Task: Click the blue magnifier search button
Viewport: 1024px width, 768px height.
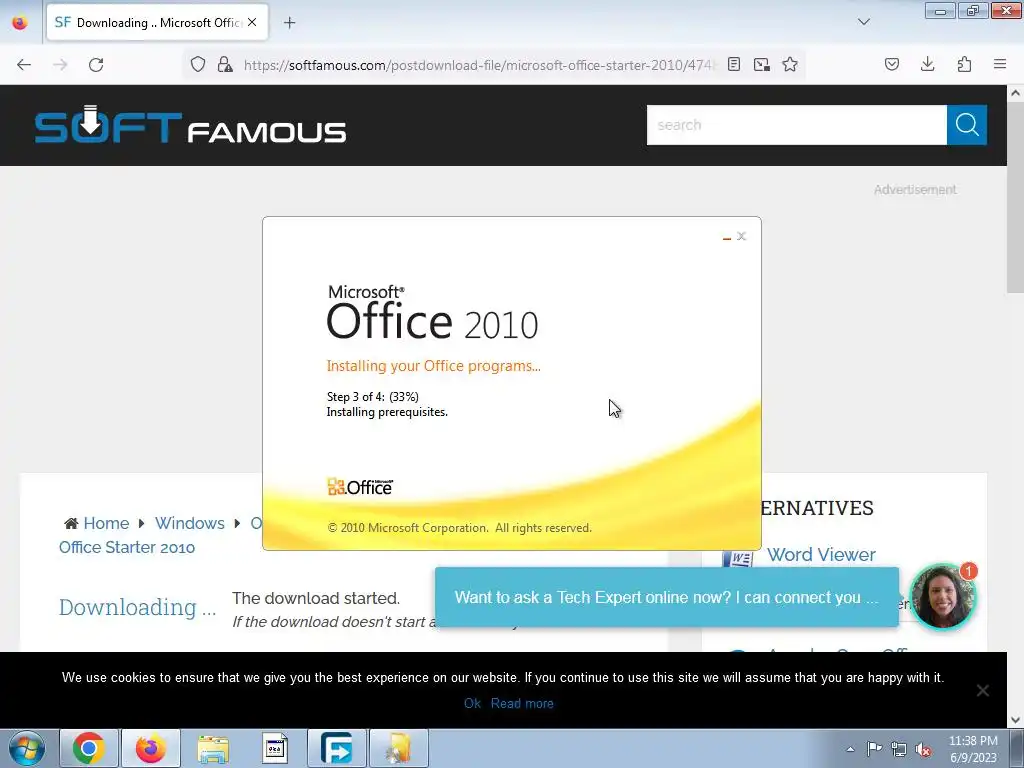Action: coord(967,125)
